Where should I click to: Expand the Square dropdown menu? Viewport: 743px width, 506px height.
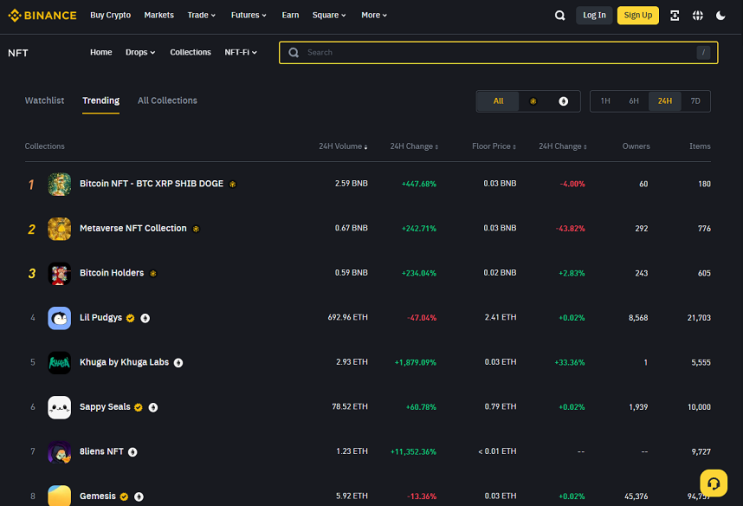[329, 15]
